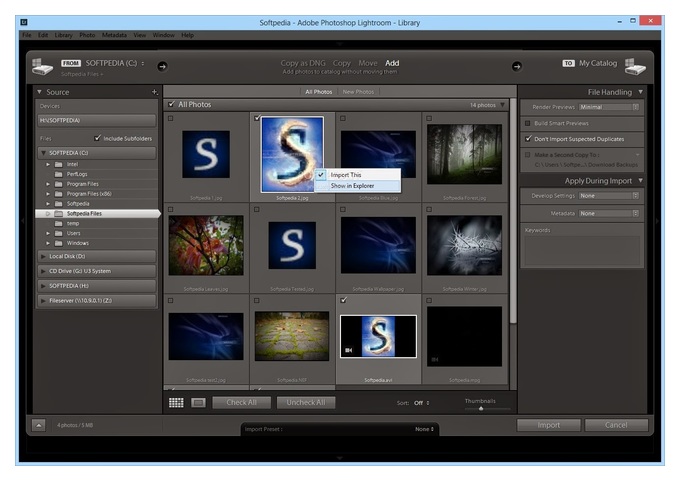Open Import Preset dropdown
This screenshot has height=481, width=680.
click(424, 429)
